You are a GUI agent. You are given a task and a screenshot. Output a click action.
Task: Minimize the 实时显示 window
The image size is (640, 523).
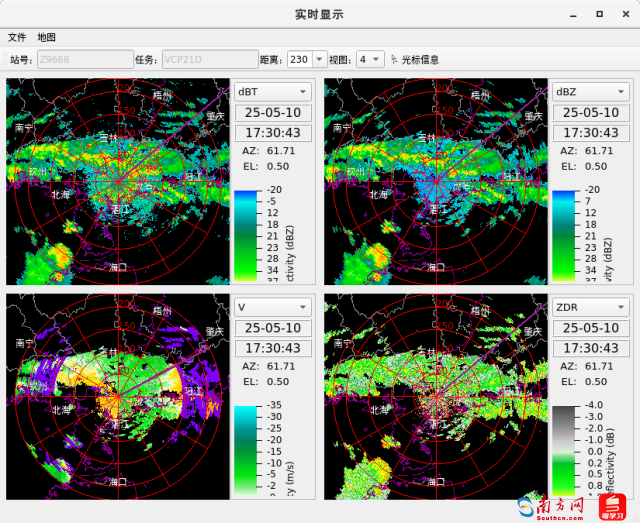tap(573, 15)
